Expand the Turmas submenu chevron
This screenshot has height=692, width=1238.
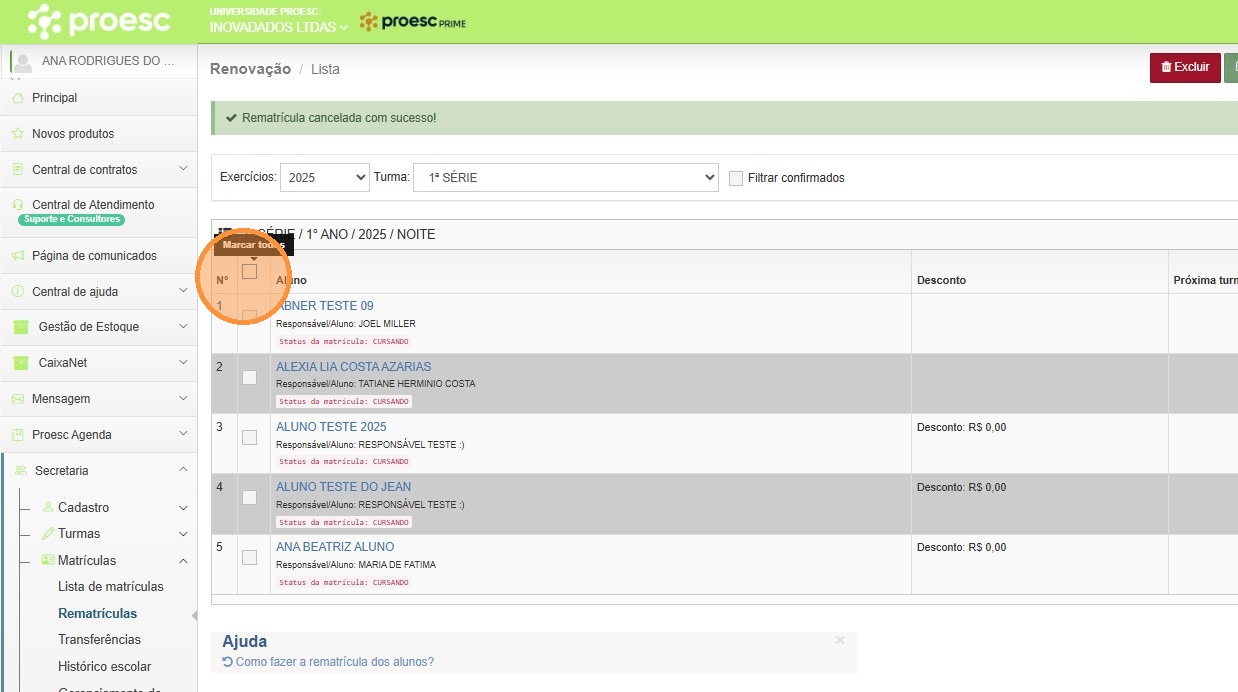(x=183, y=534)
